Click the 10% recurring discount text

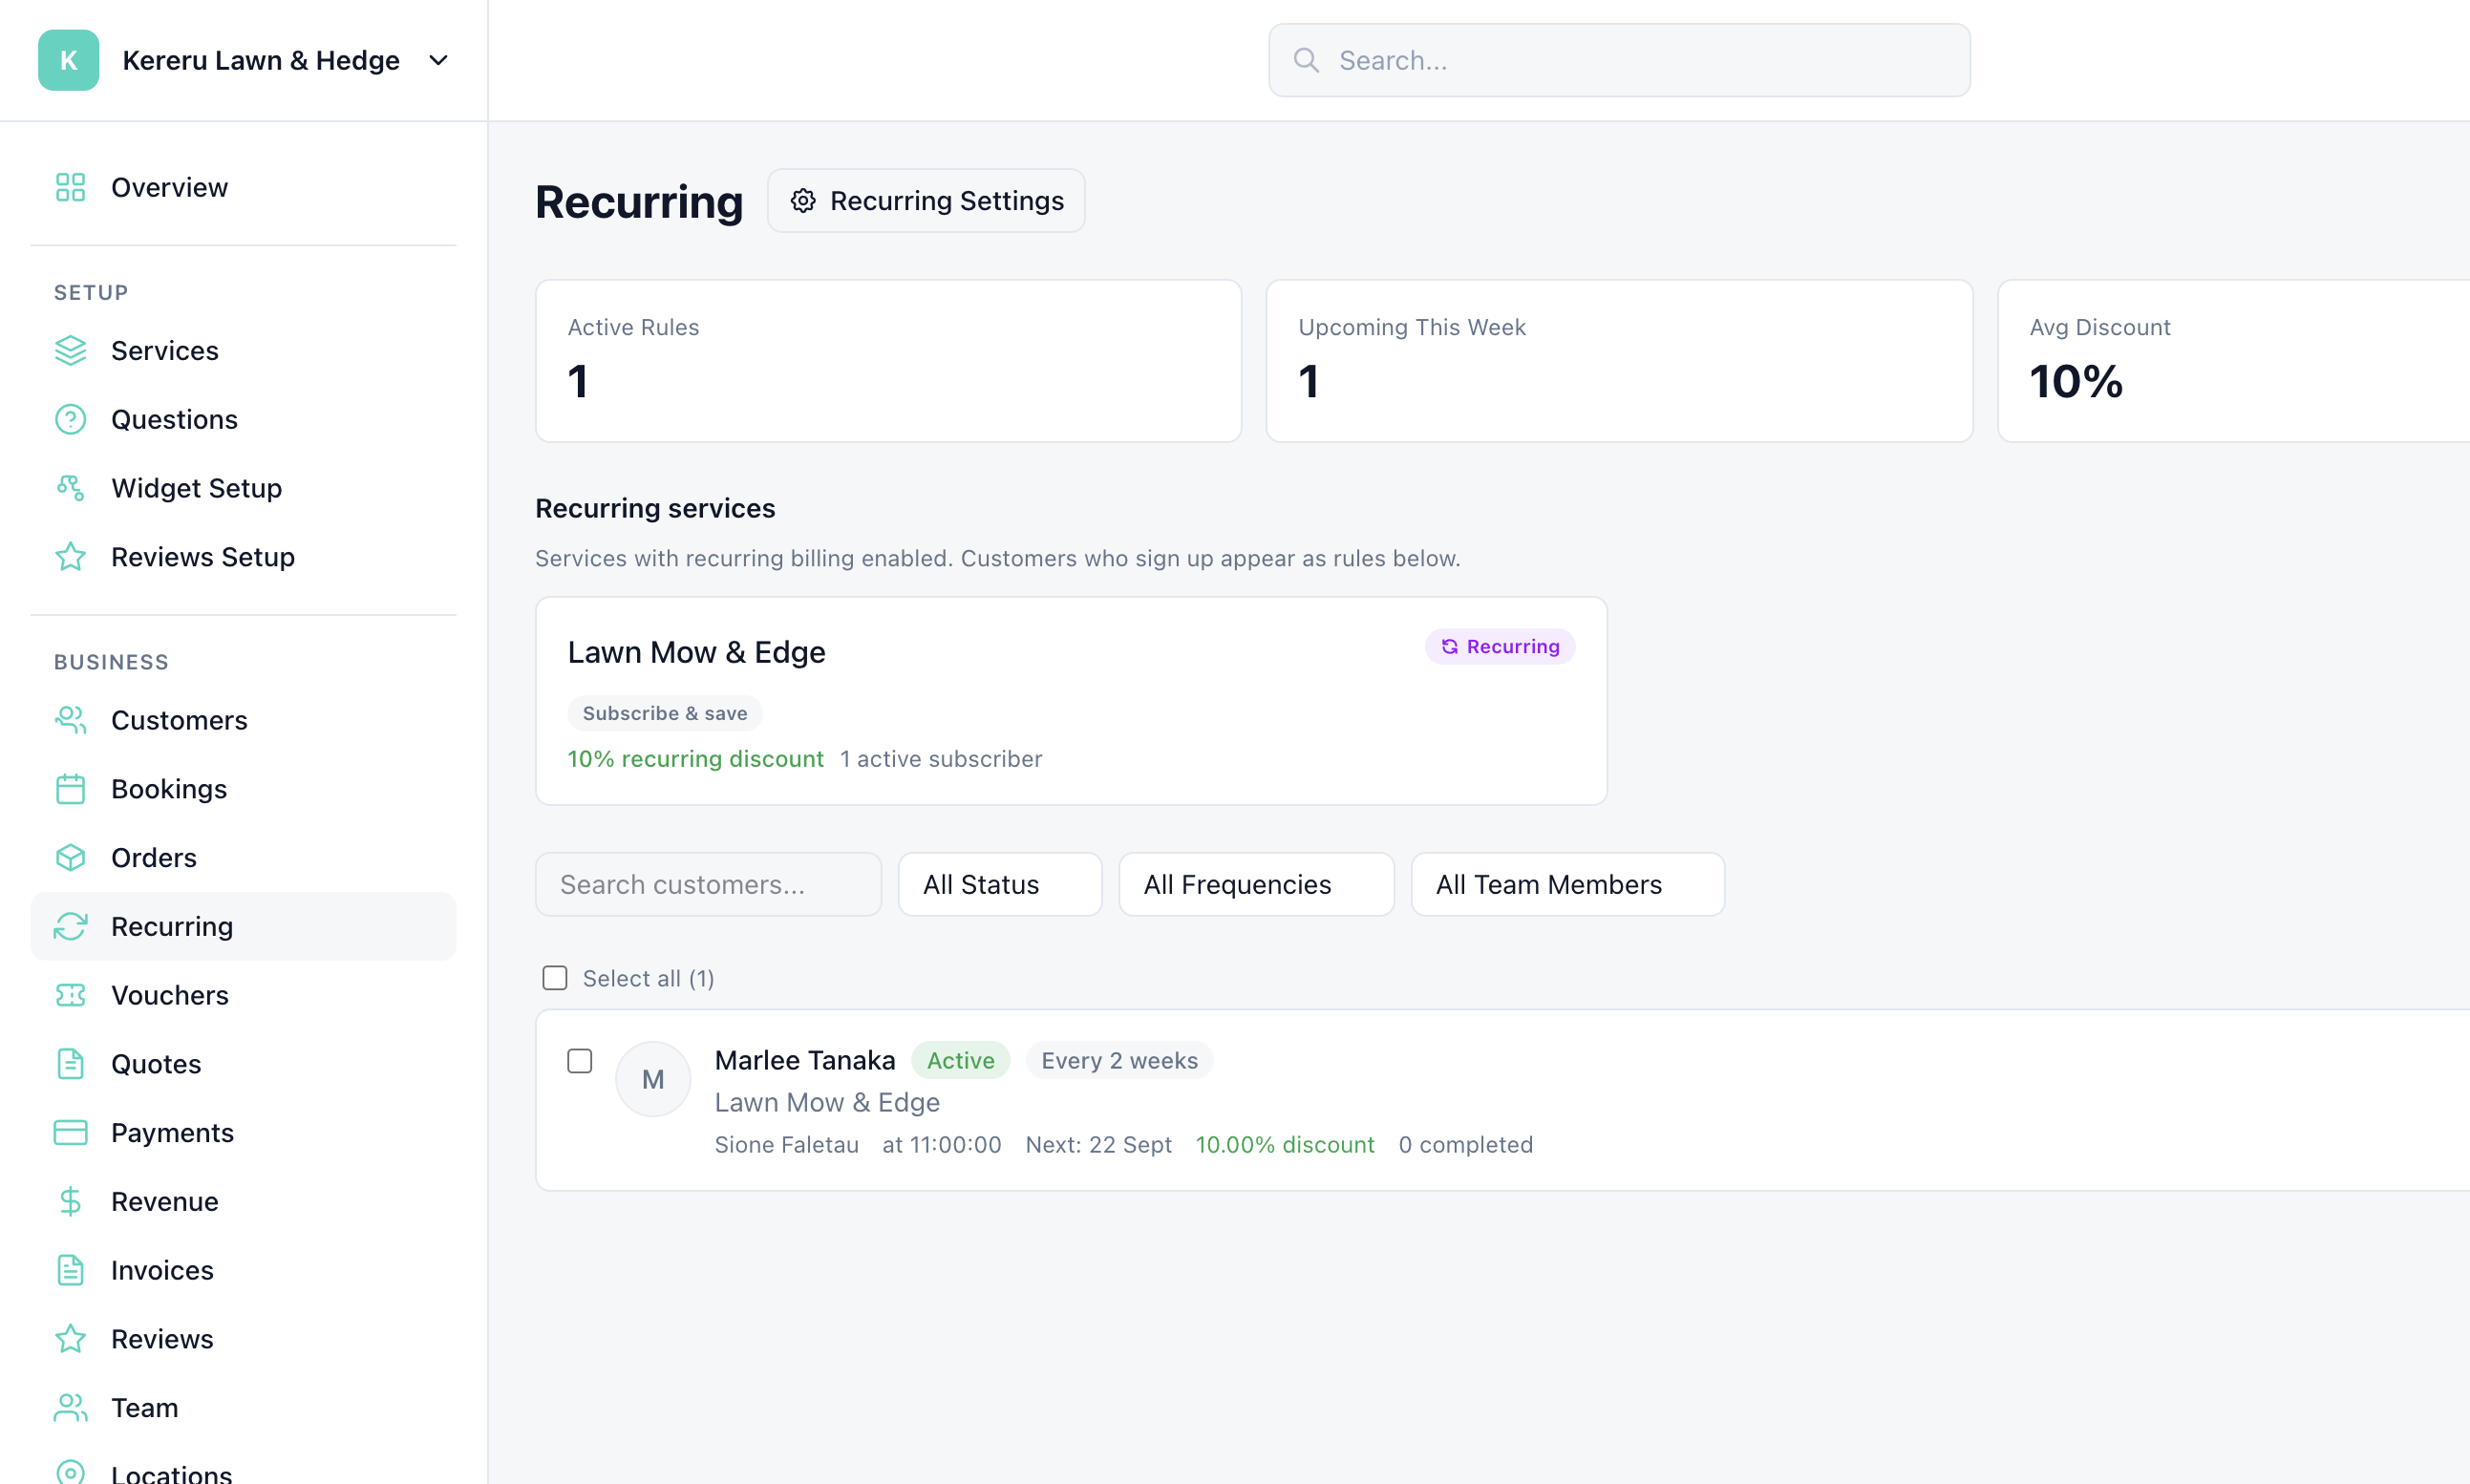point(696,759)
